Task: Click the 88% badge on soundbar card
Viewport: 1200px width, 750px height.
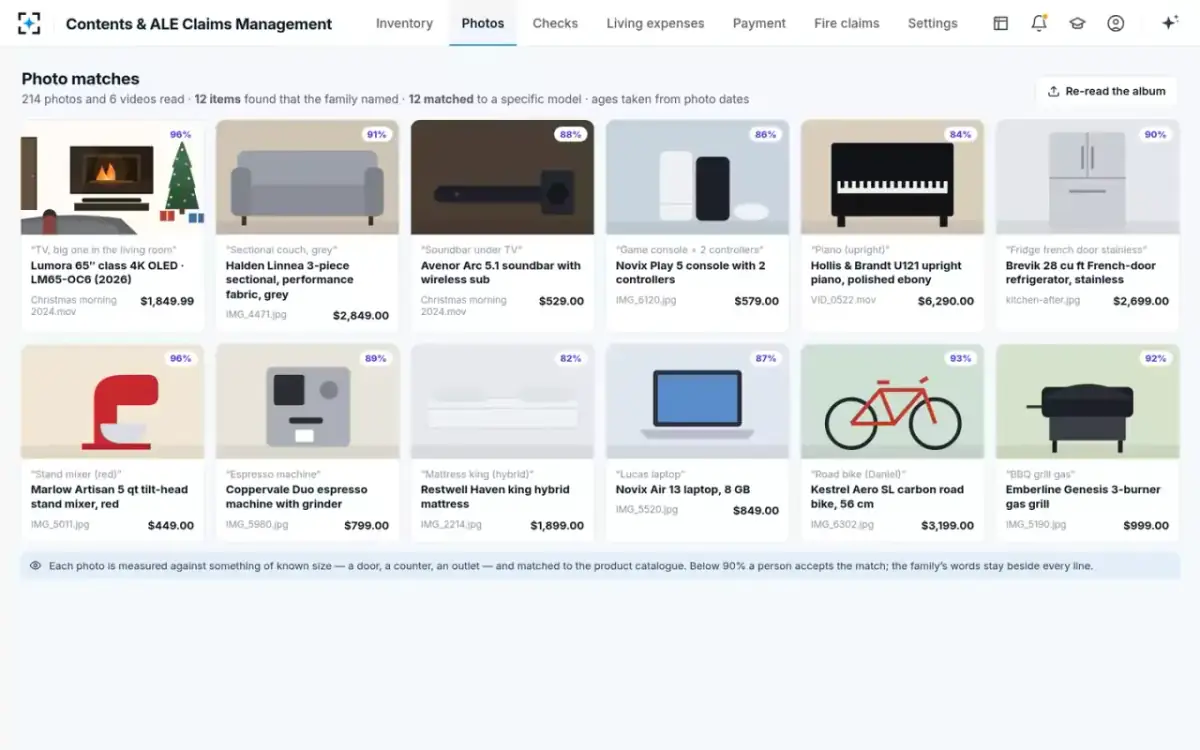Action: tap(571, 135)
